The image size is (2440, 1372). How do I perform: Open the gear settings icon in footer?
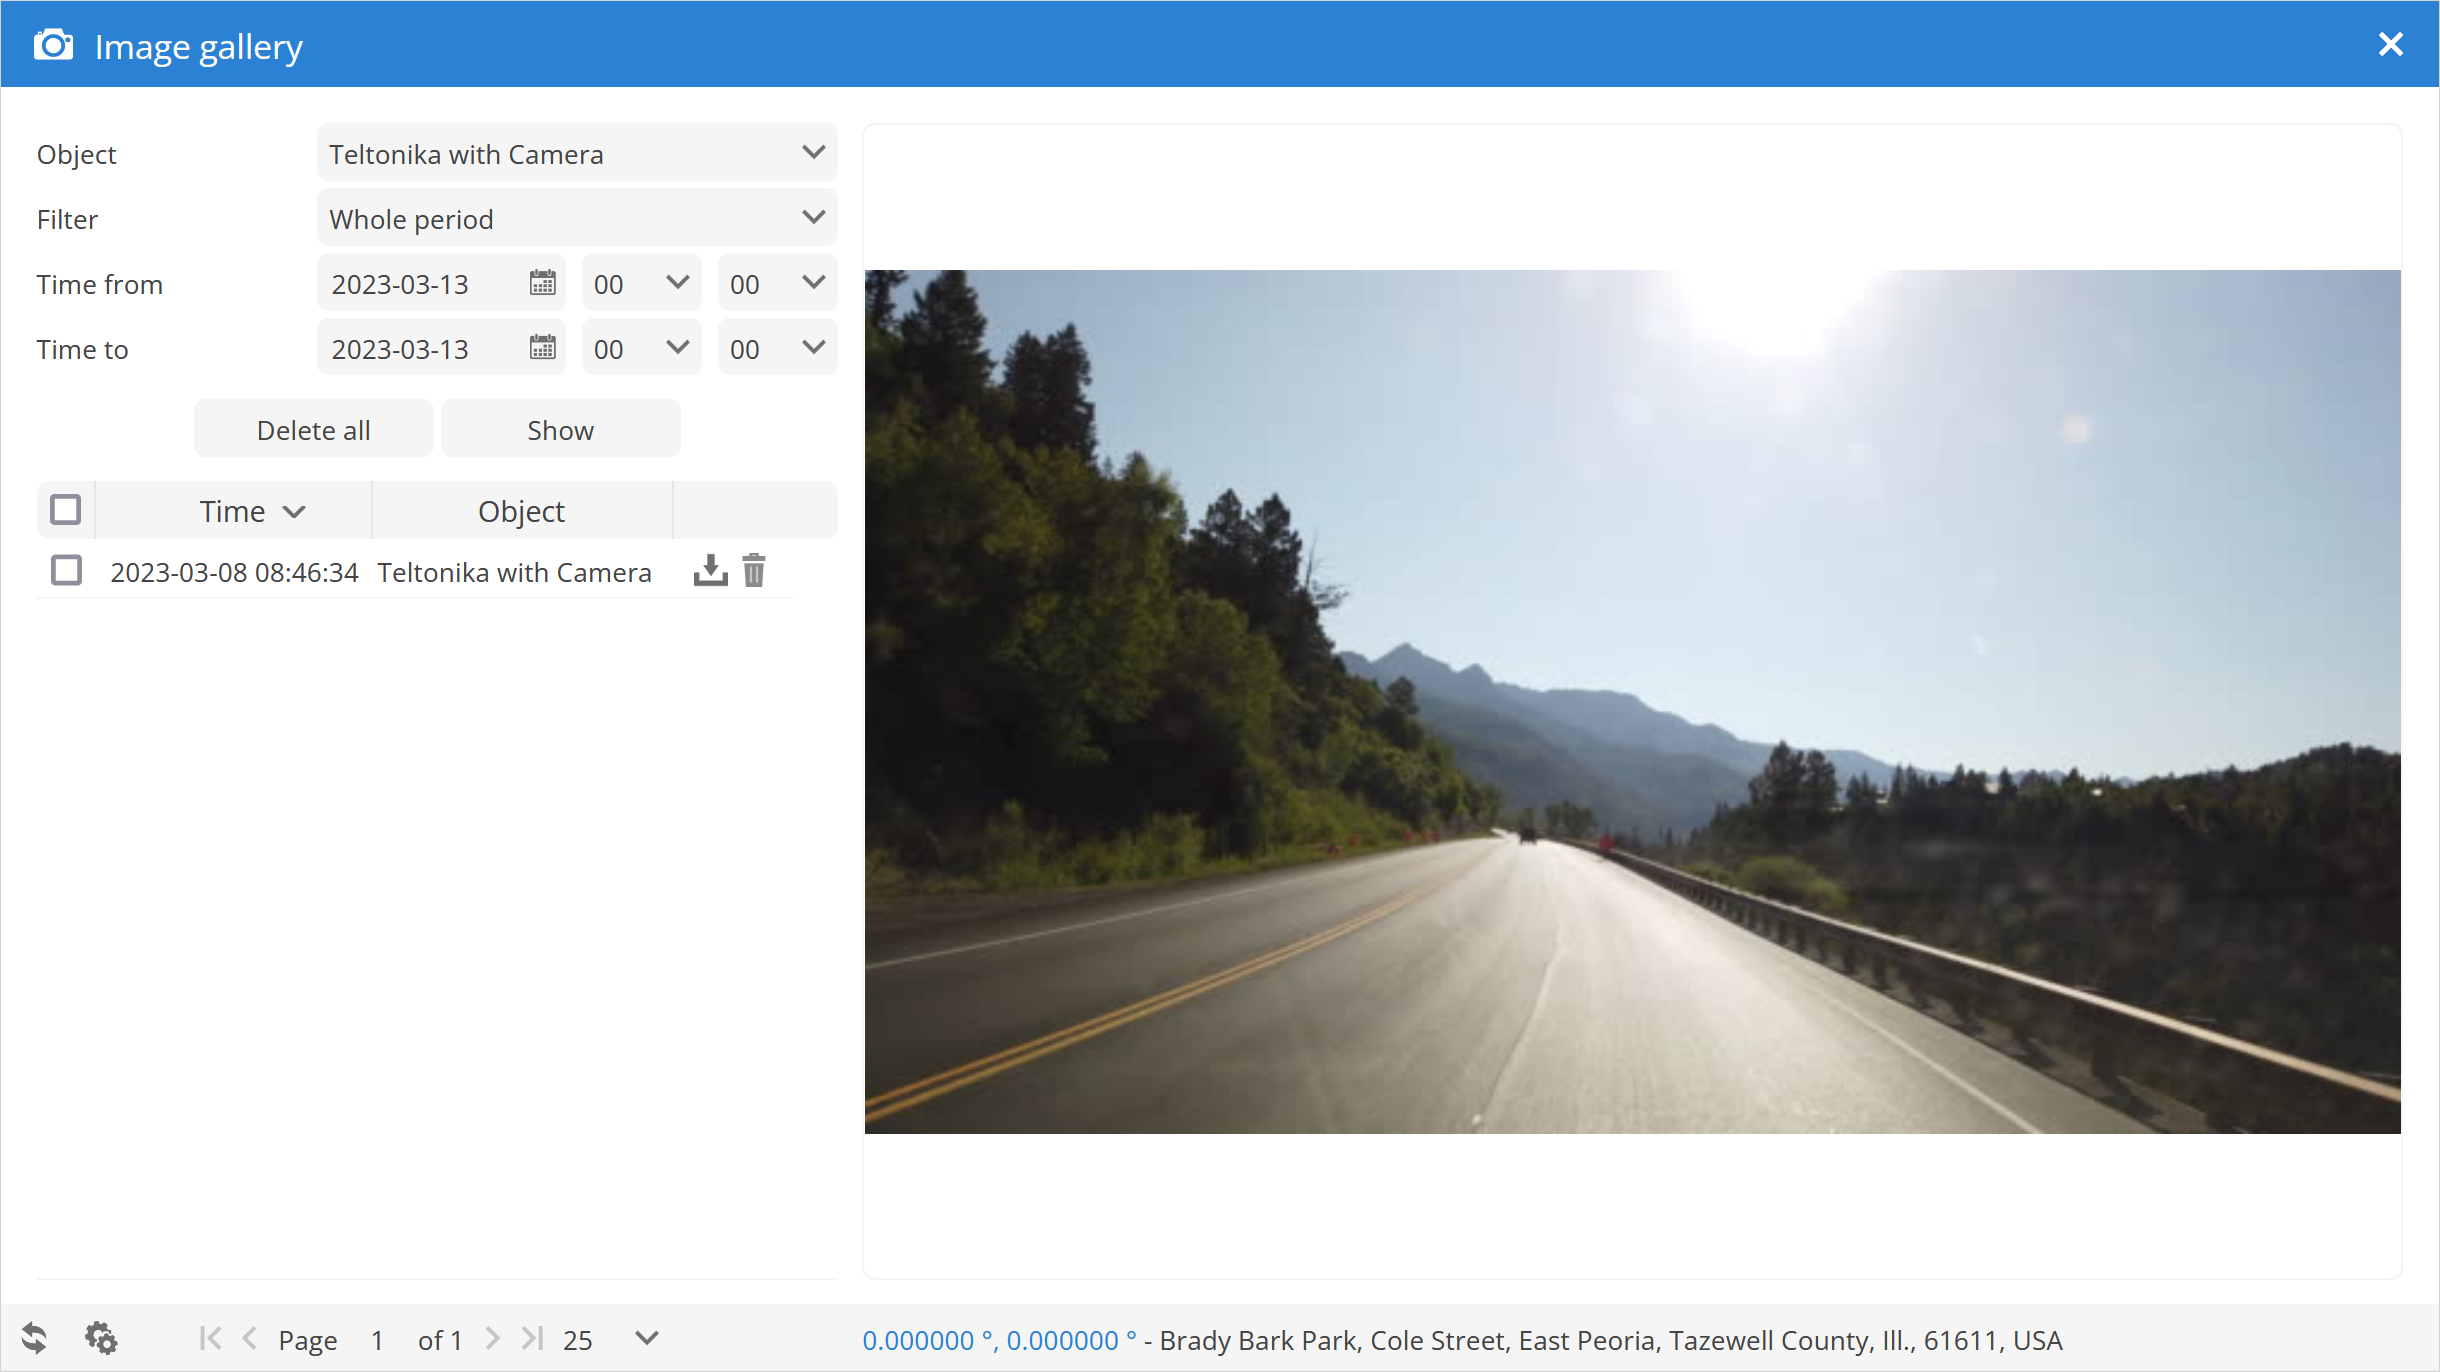pyautogui.click(x=100, y=1338)
